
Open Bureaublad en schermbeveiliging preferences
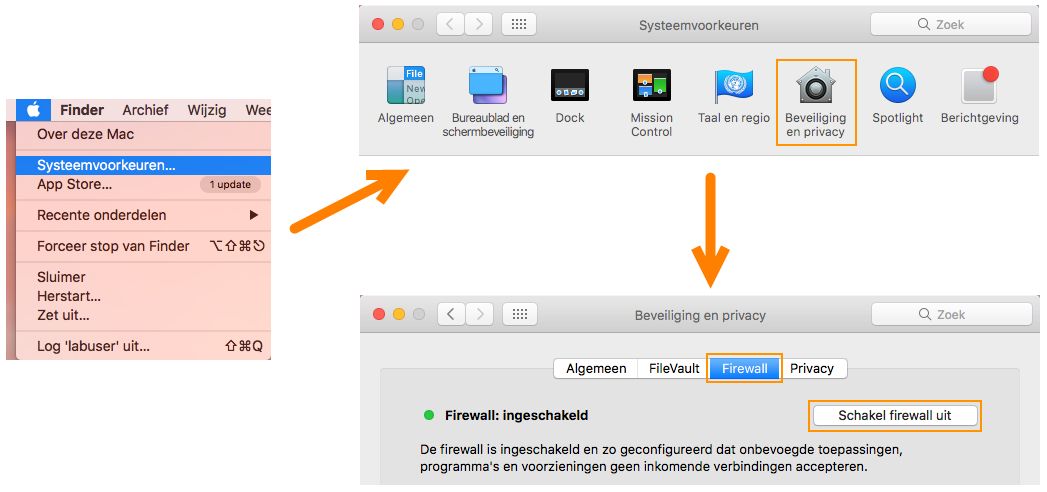pyautogui.click(x=488, y=101)
